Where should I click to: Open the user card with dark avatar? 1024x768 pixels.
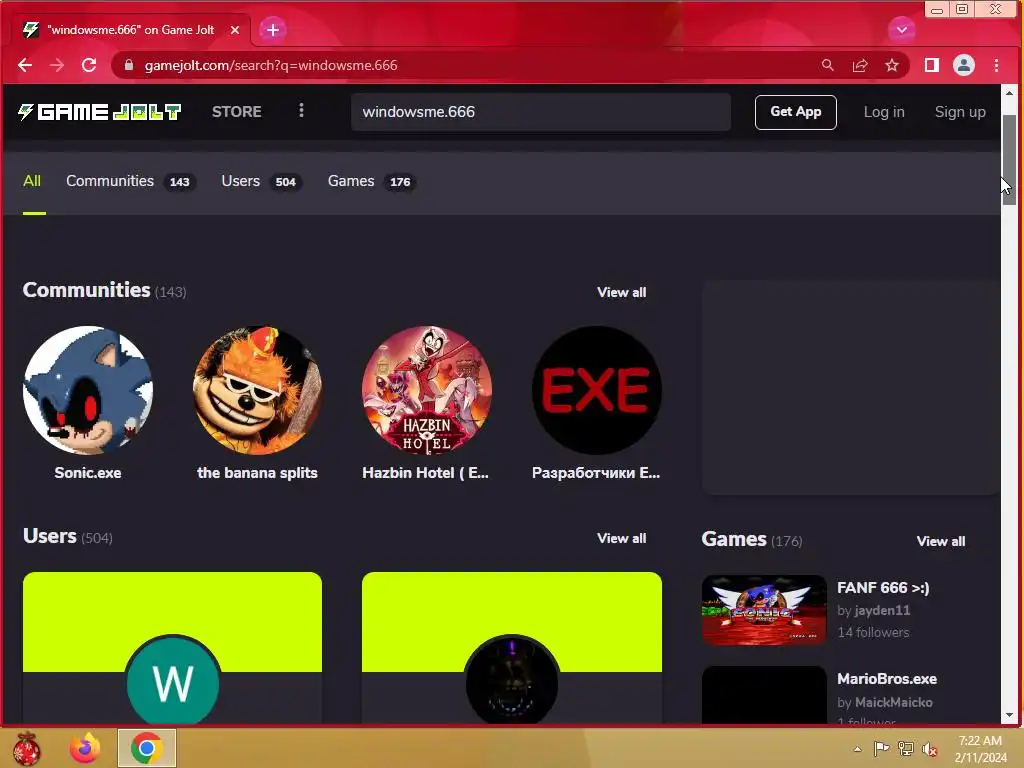tap(511, 648)
